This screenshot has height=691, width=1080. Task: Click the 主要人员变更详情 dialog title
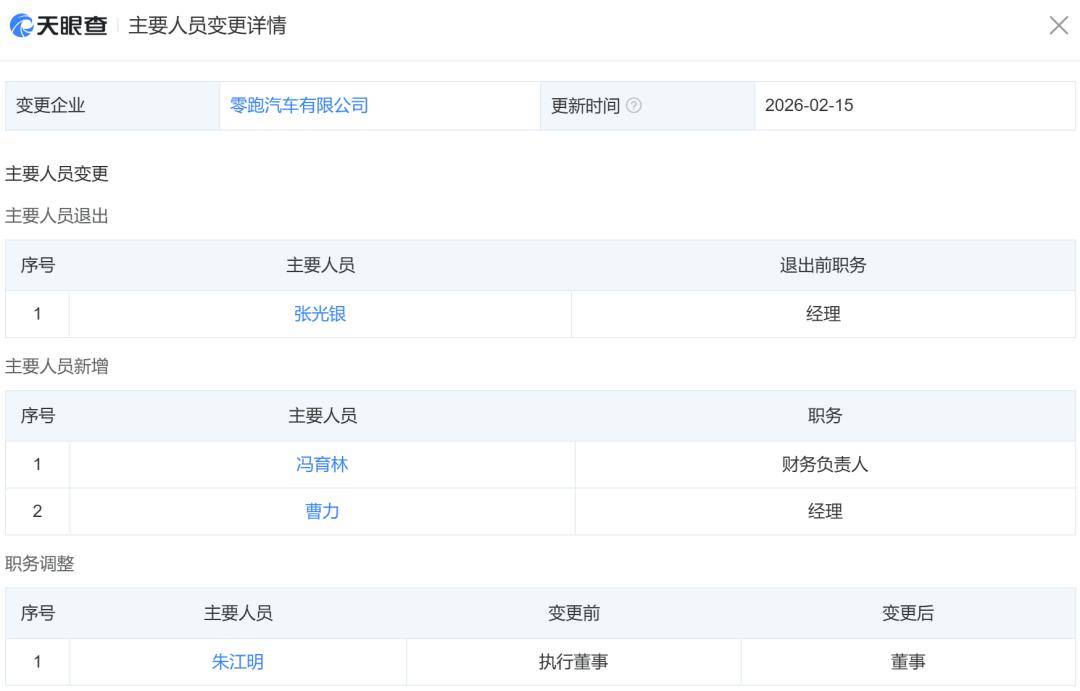[x=207, y=27]
